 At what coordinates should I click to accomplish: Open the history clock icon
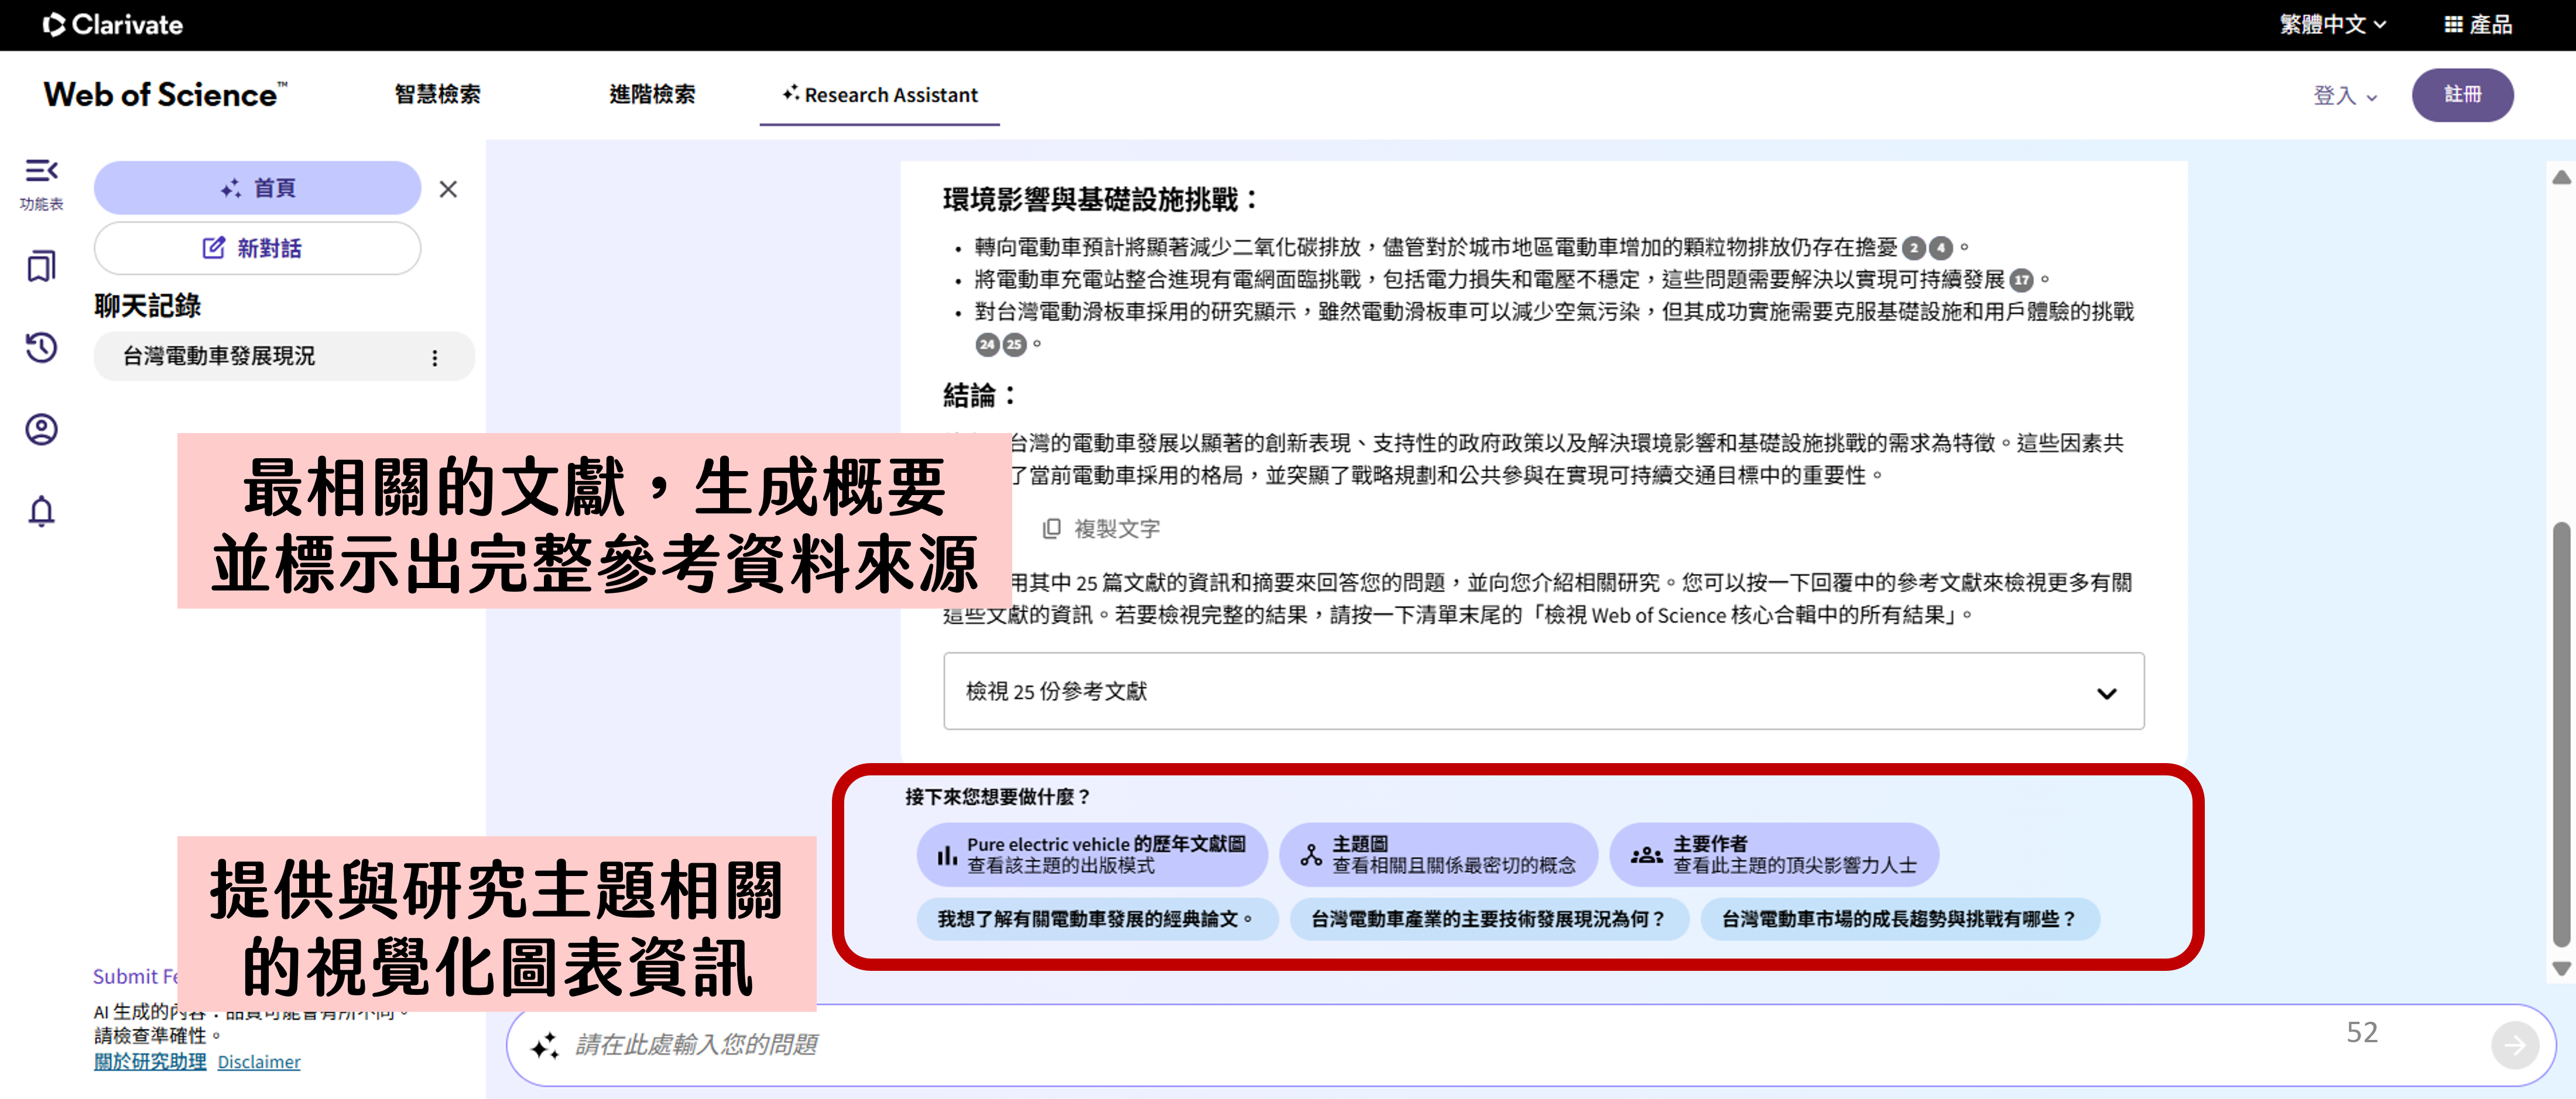click(x=41, y=347)
